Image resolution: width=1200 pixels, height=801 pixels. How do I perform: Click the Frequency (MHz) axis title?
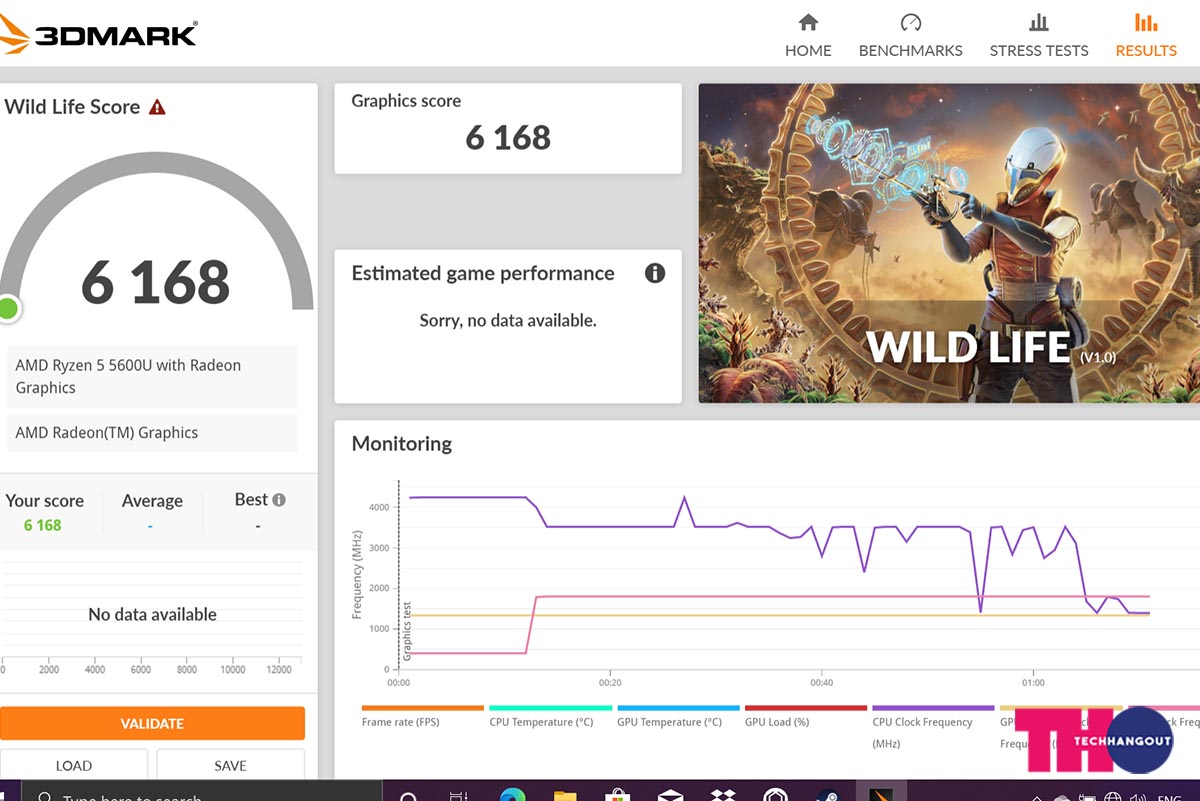pos(357,575)
